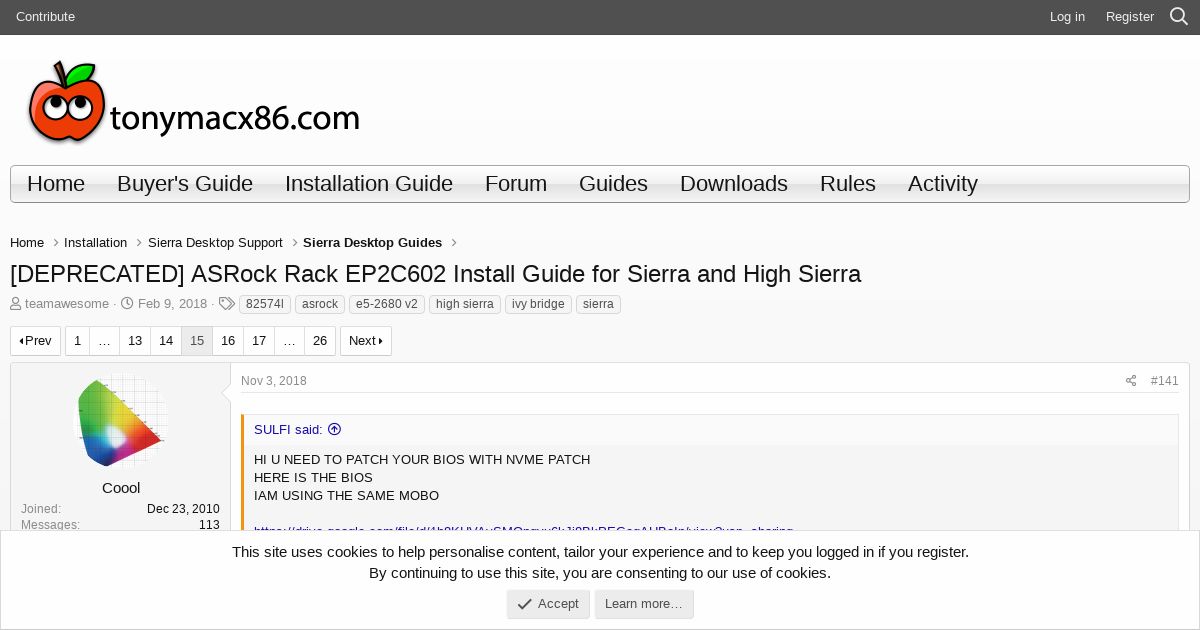
Task: Go to last page 26
Action: (320, 341)
